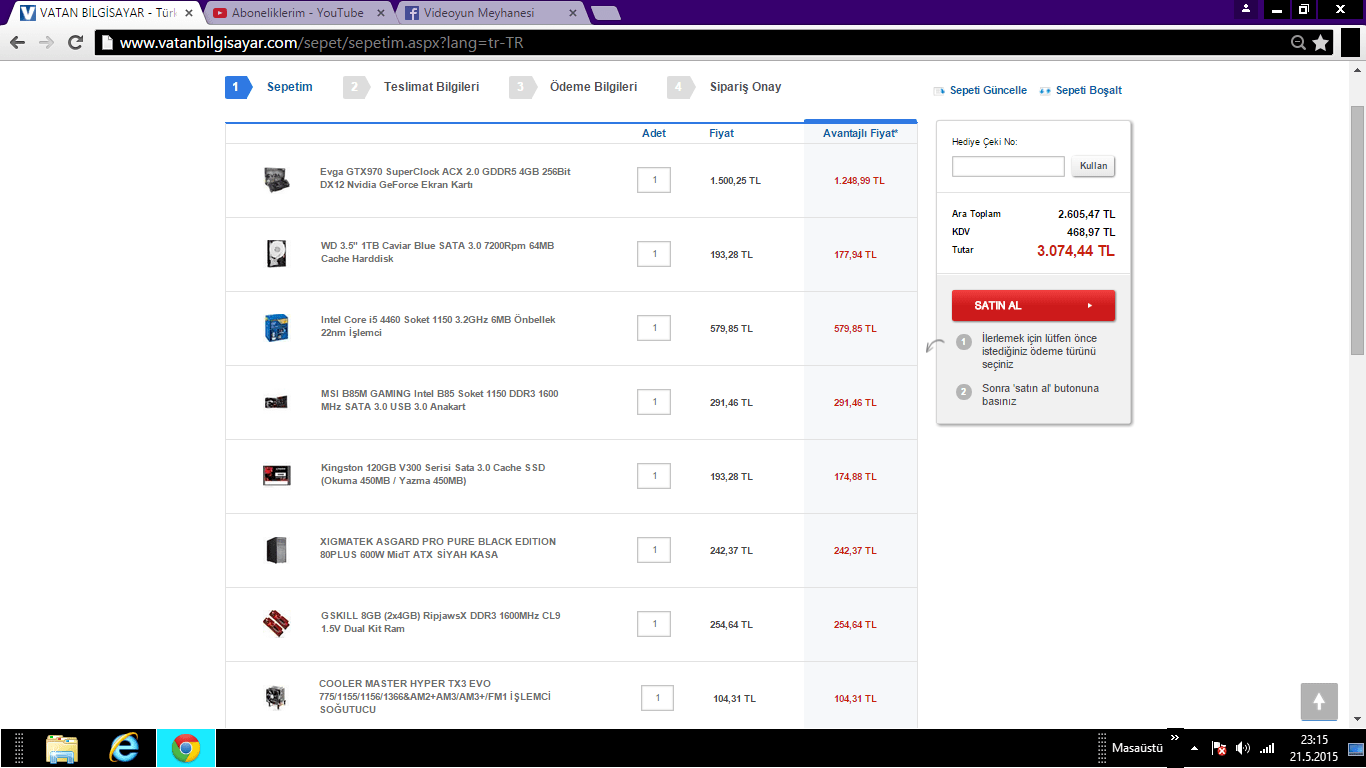Screen dimensions: 1366x768
Task: Click the GSKILL RipjawsX RAM thumbnail
Action: click(x=277, y=624)
